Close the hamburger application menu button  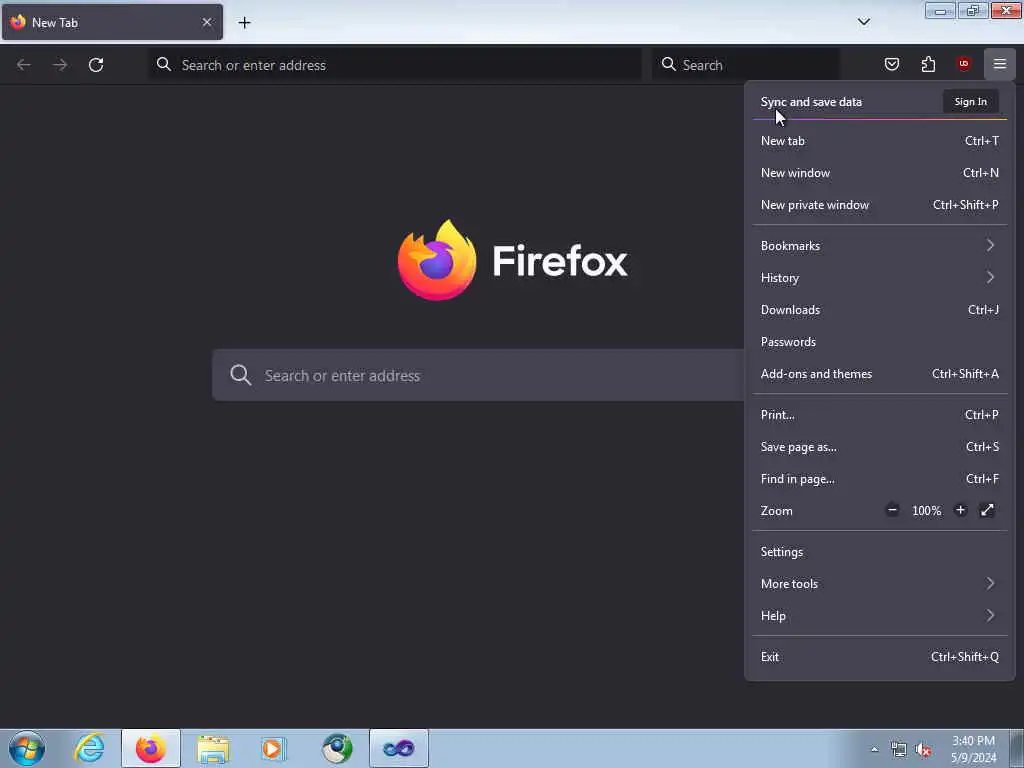click(999, 64)
